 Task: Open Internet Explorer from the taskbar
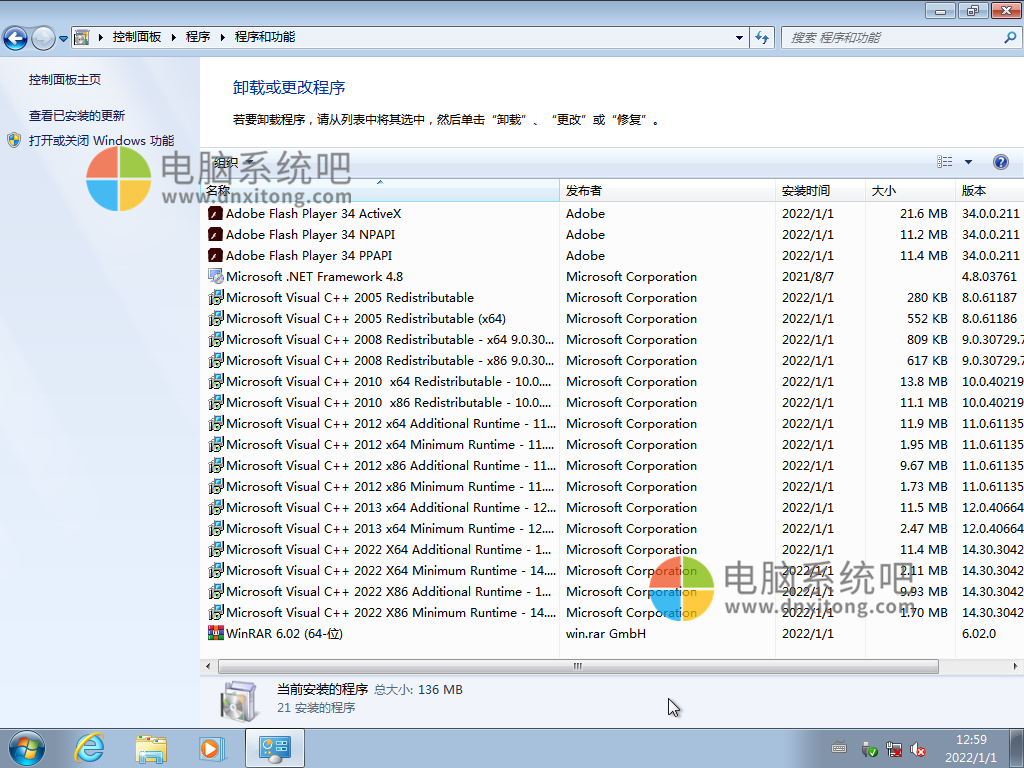(90, 747)
